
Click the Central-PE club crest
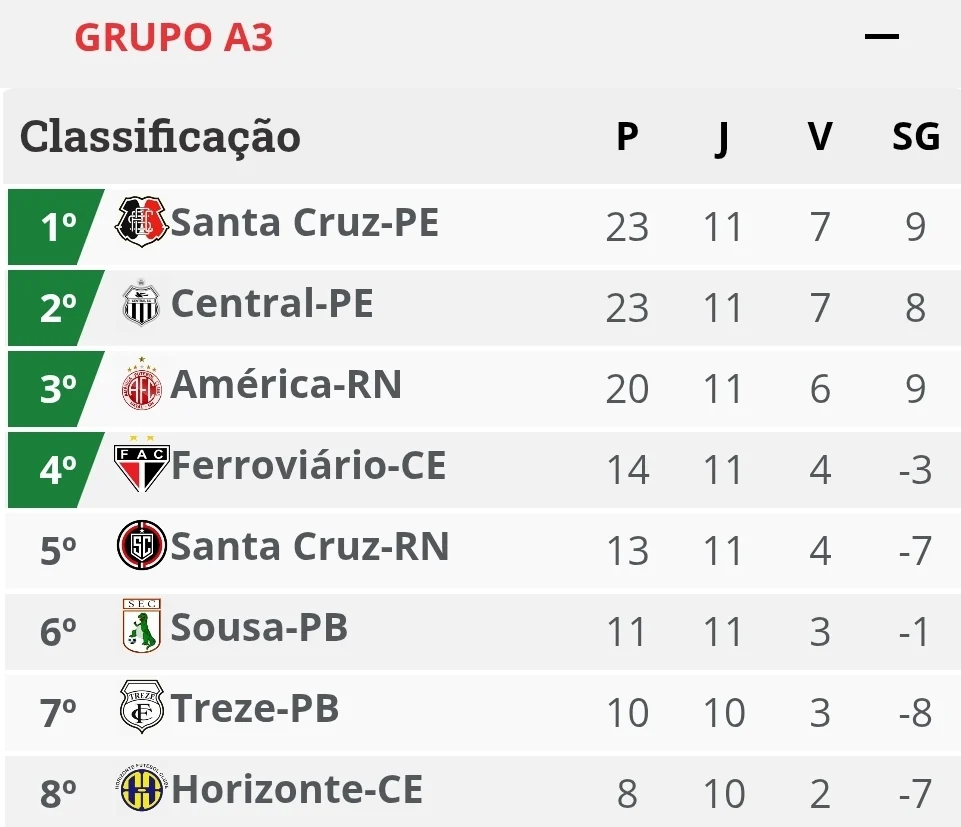pos(142,303)
